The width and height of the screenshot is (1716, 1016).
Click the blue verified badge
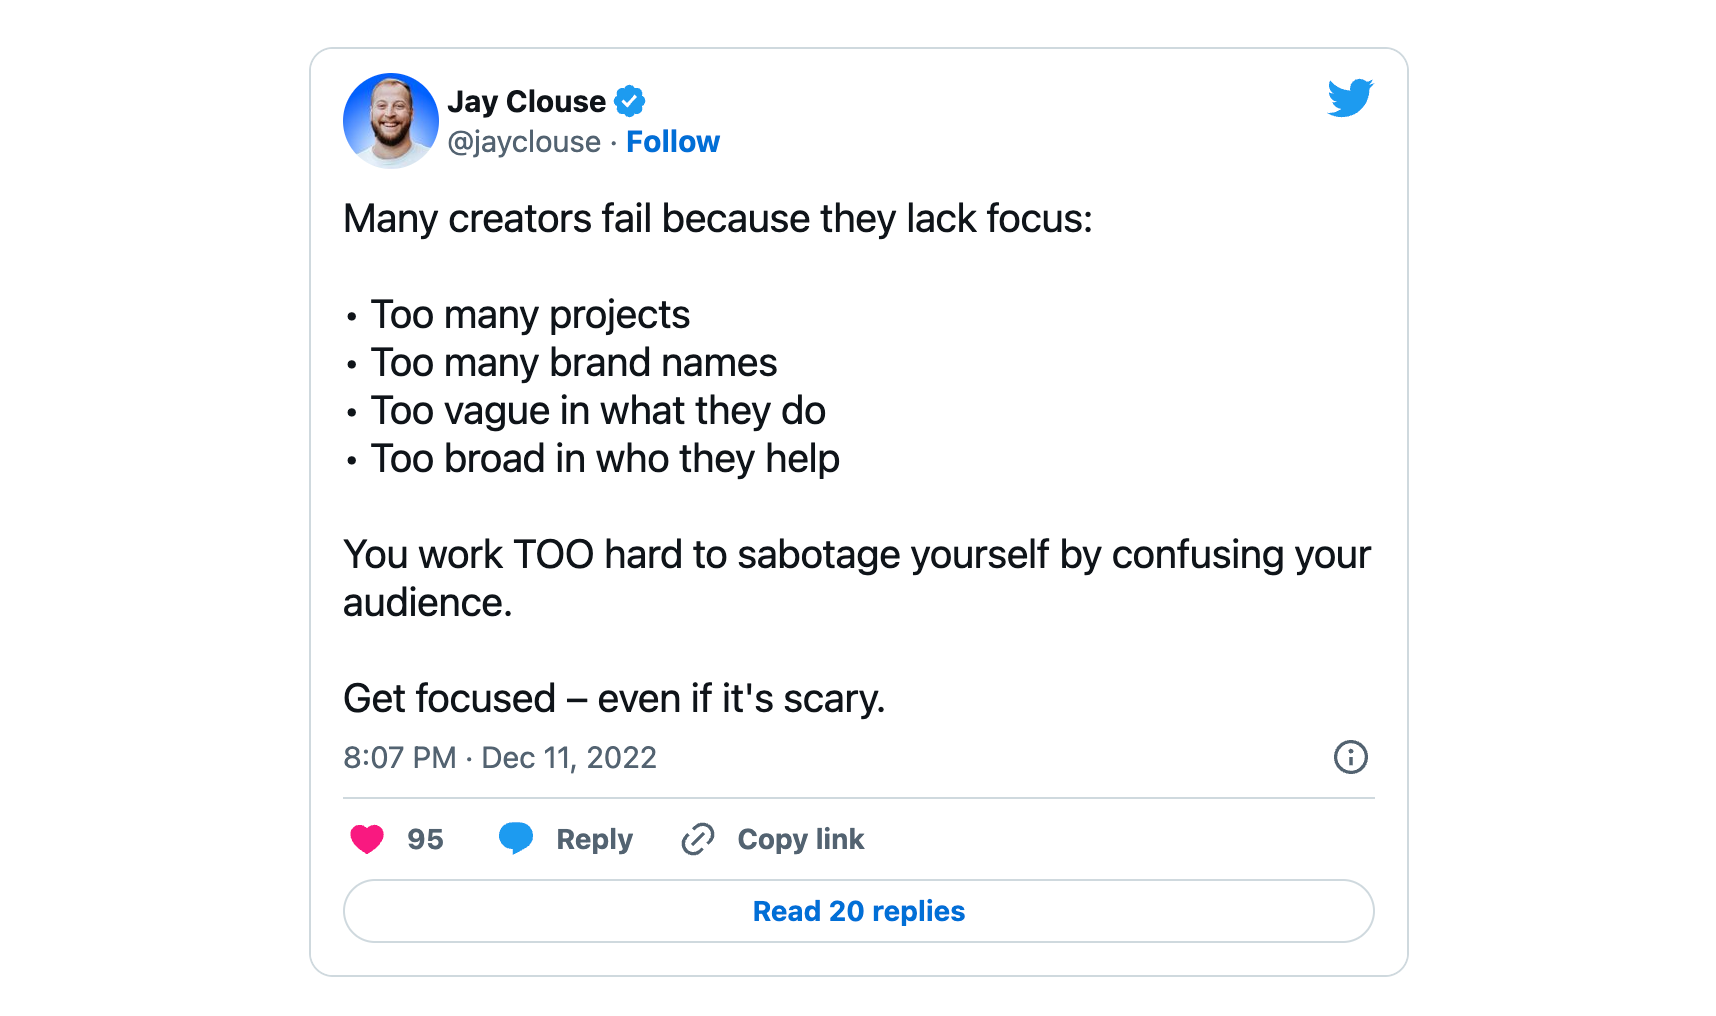click(629, 101)
